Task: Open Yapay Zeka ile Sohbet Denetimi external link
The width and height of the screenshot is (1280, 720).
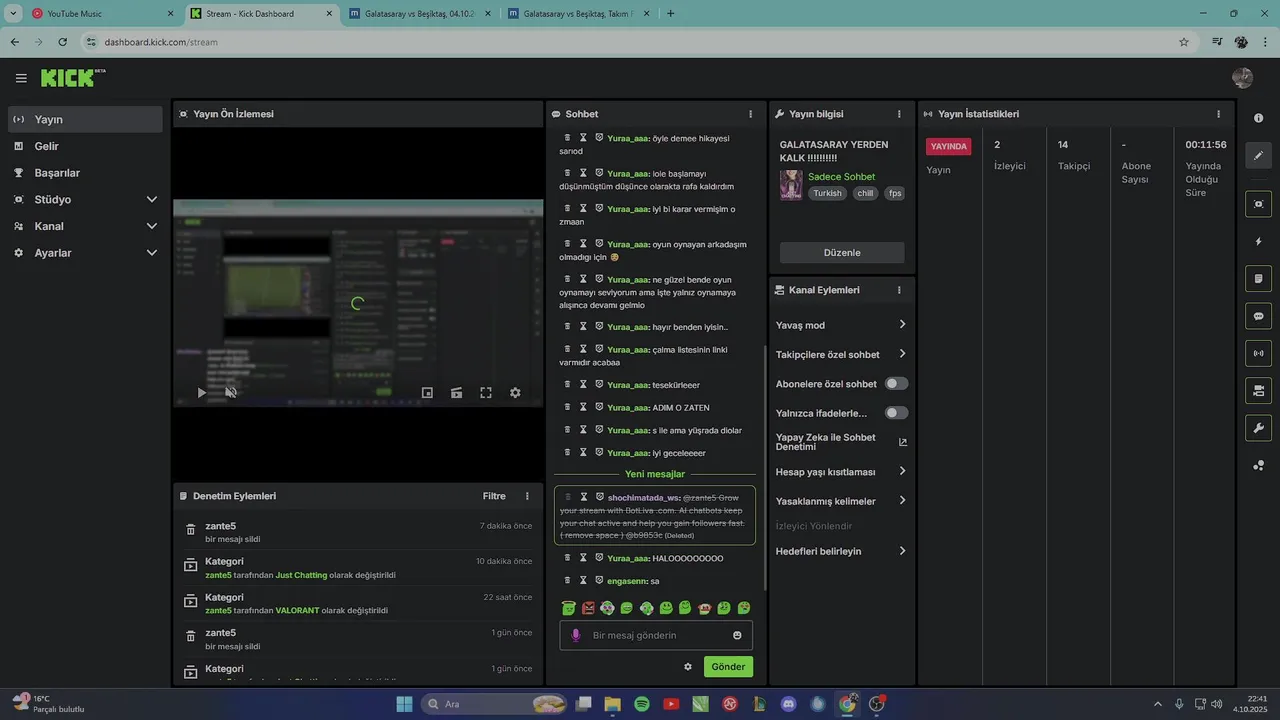Action: pos(903,442)
